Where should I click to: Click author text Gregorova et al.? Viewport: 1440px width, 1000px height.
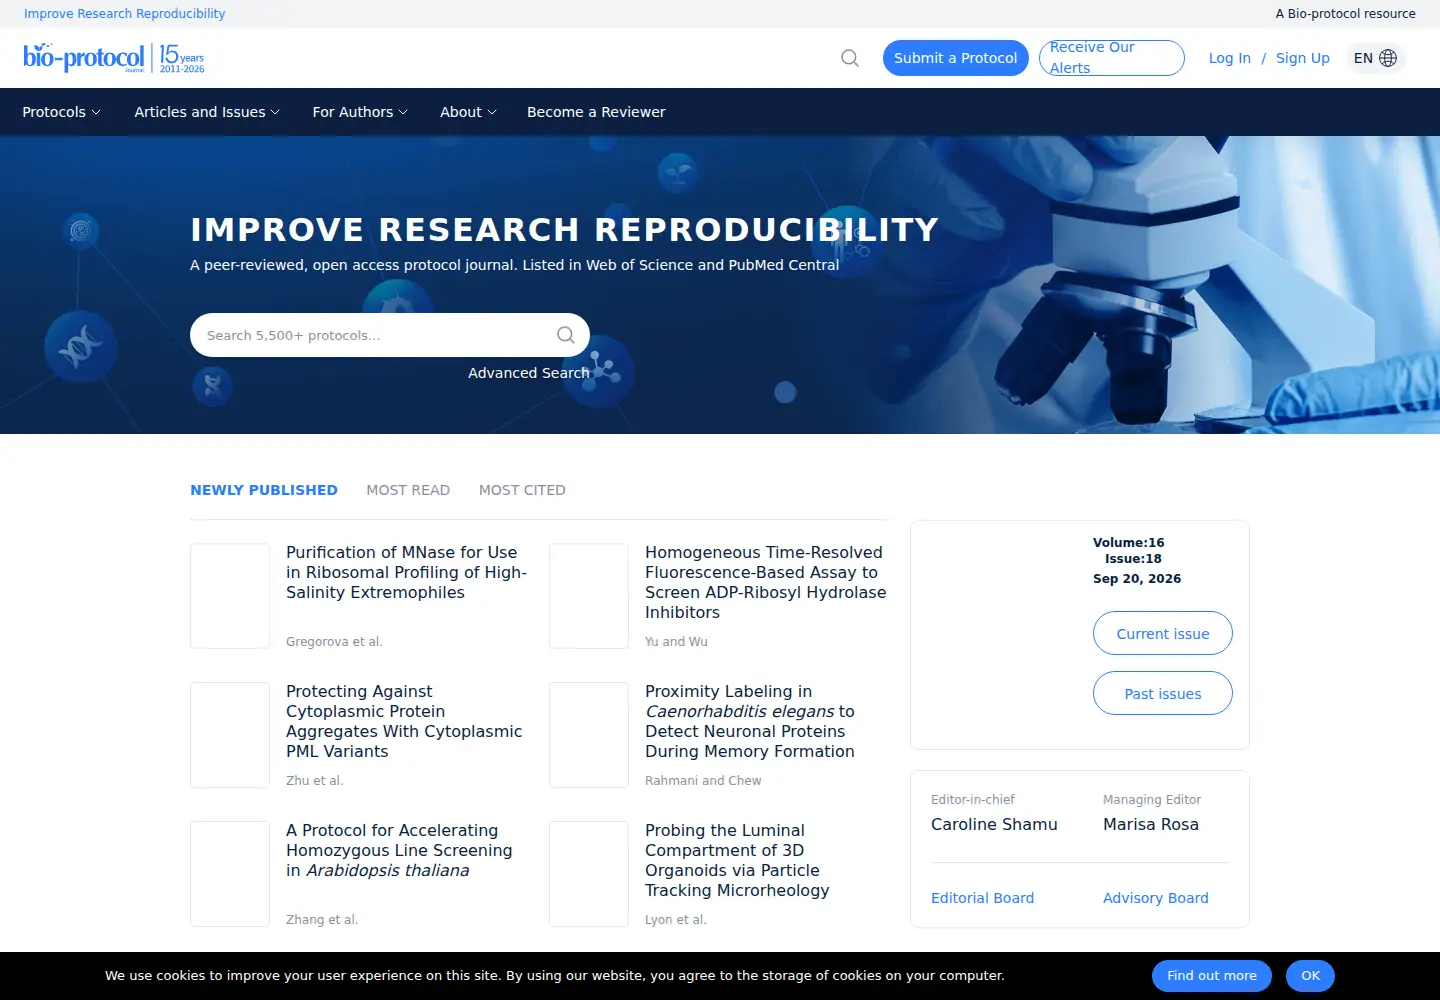pos(334,642)
